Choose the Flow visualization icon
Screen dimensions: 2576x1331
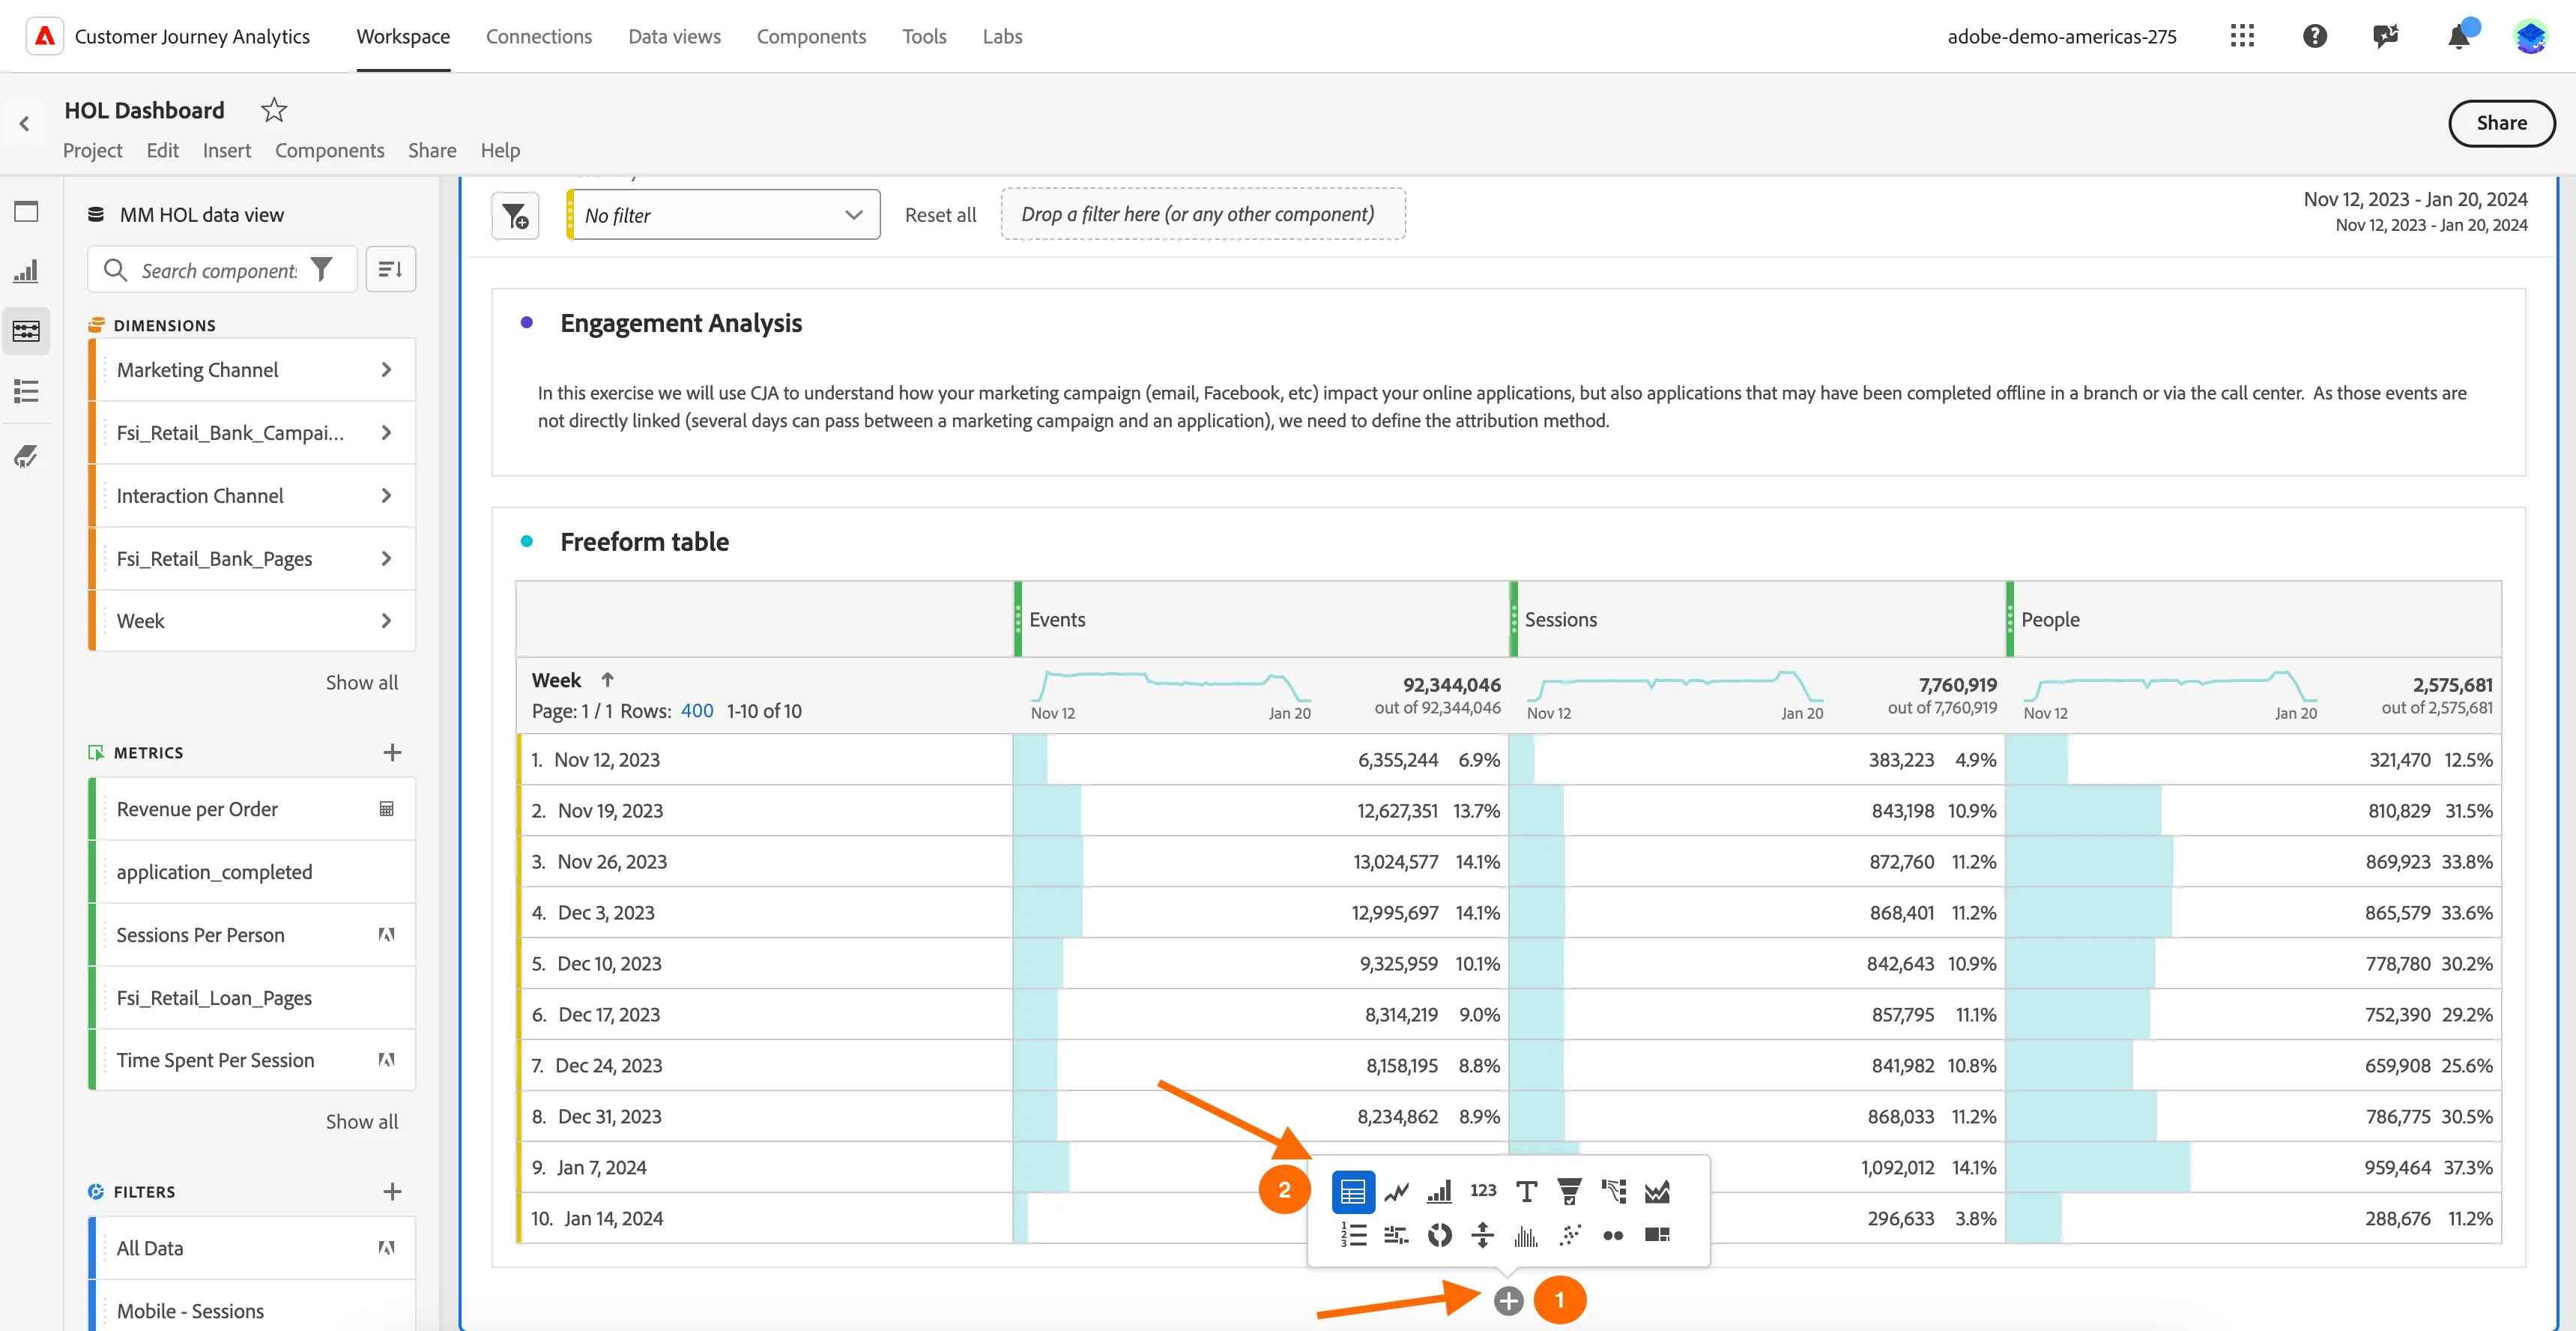(x=1613, y=1191)
